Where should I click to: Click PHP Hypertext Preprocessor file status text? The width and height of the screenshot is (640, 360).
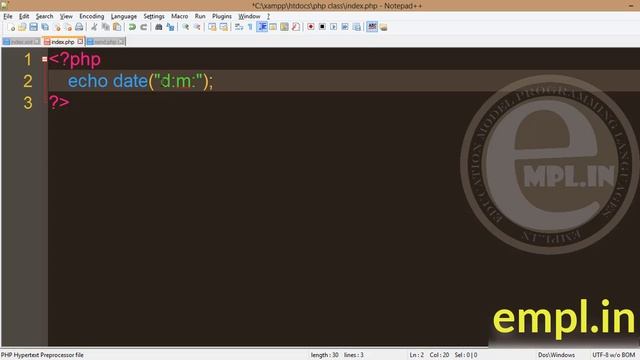pos(42,355)
